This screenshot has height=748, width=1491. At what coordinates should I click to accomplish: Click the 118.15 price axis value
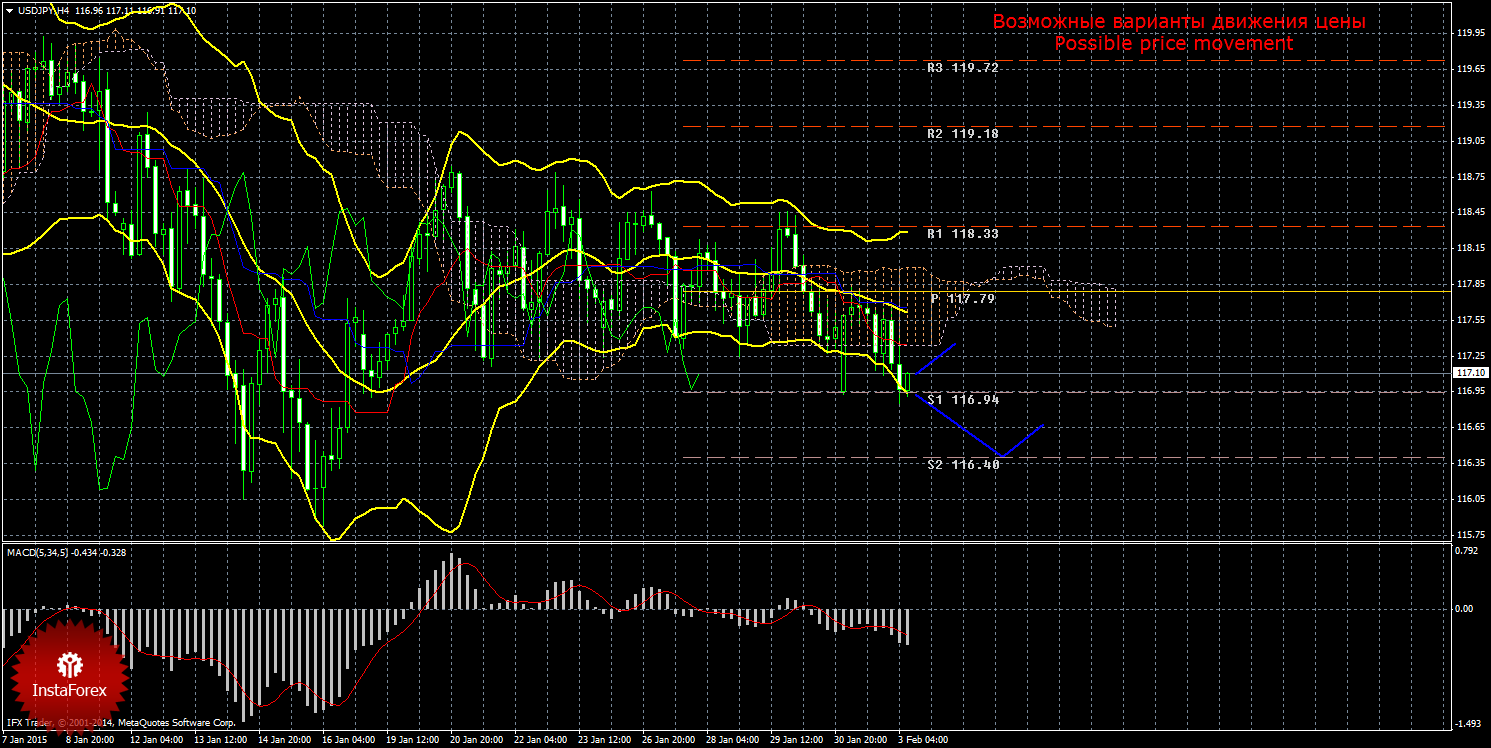[x=1470, y=248]
